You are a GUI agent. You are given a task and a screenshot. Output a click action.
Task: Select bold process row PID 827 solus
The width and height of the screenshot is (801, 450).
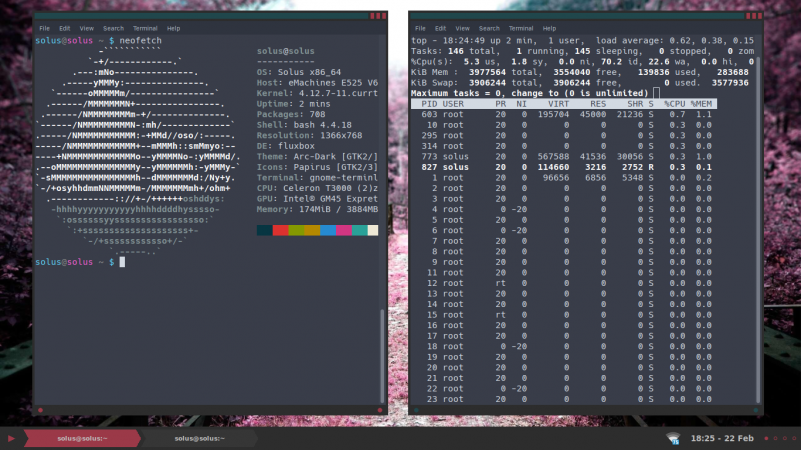point(564,167)
